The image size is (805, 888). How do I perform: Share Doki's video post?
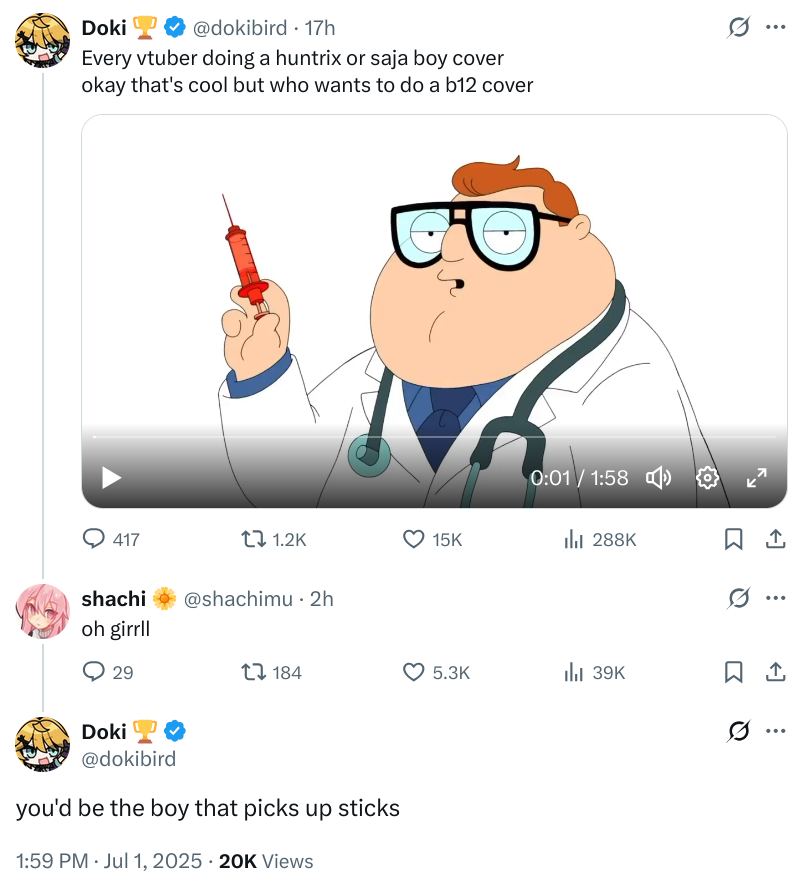pos(774,539)
